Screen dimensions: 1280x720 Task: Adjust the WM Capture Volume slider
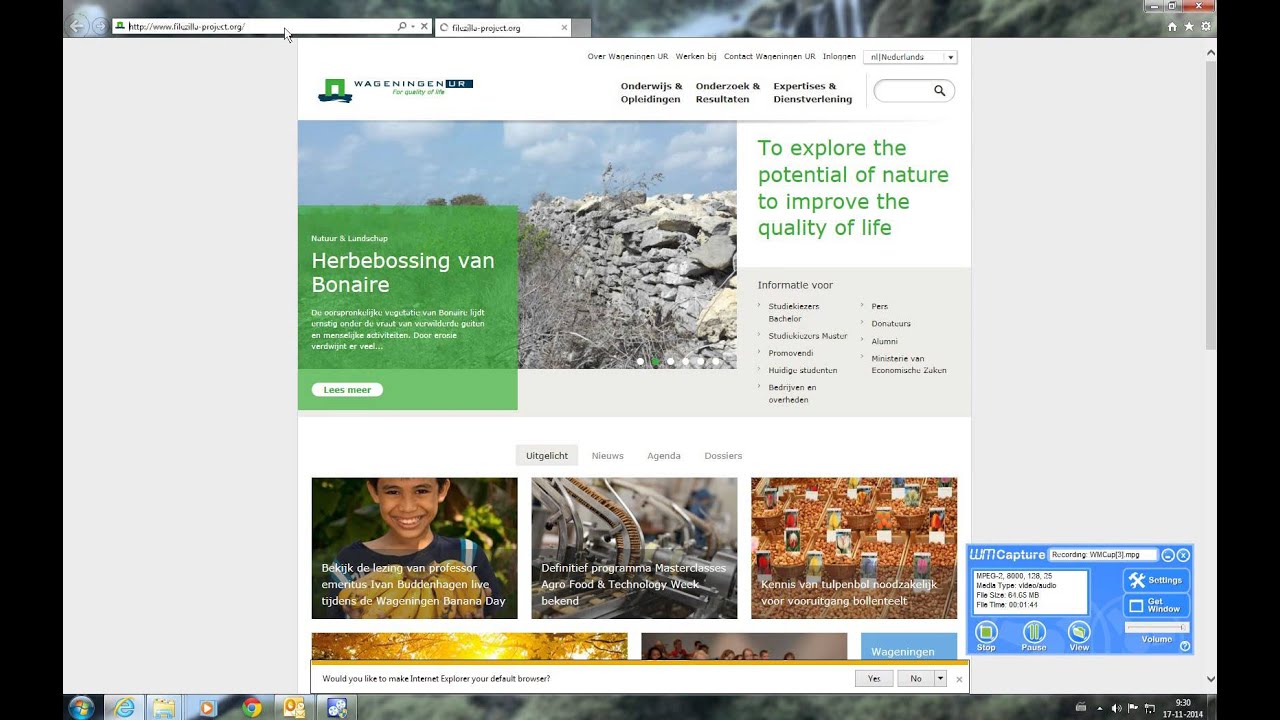click(1156, 628)
